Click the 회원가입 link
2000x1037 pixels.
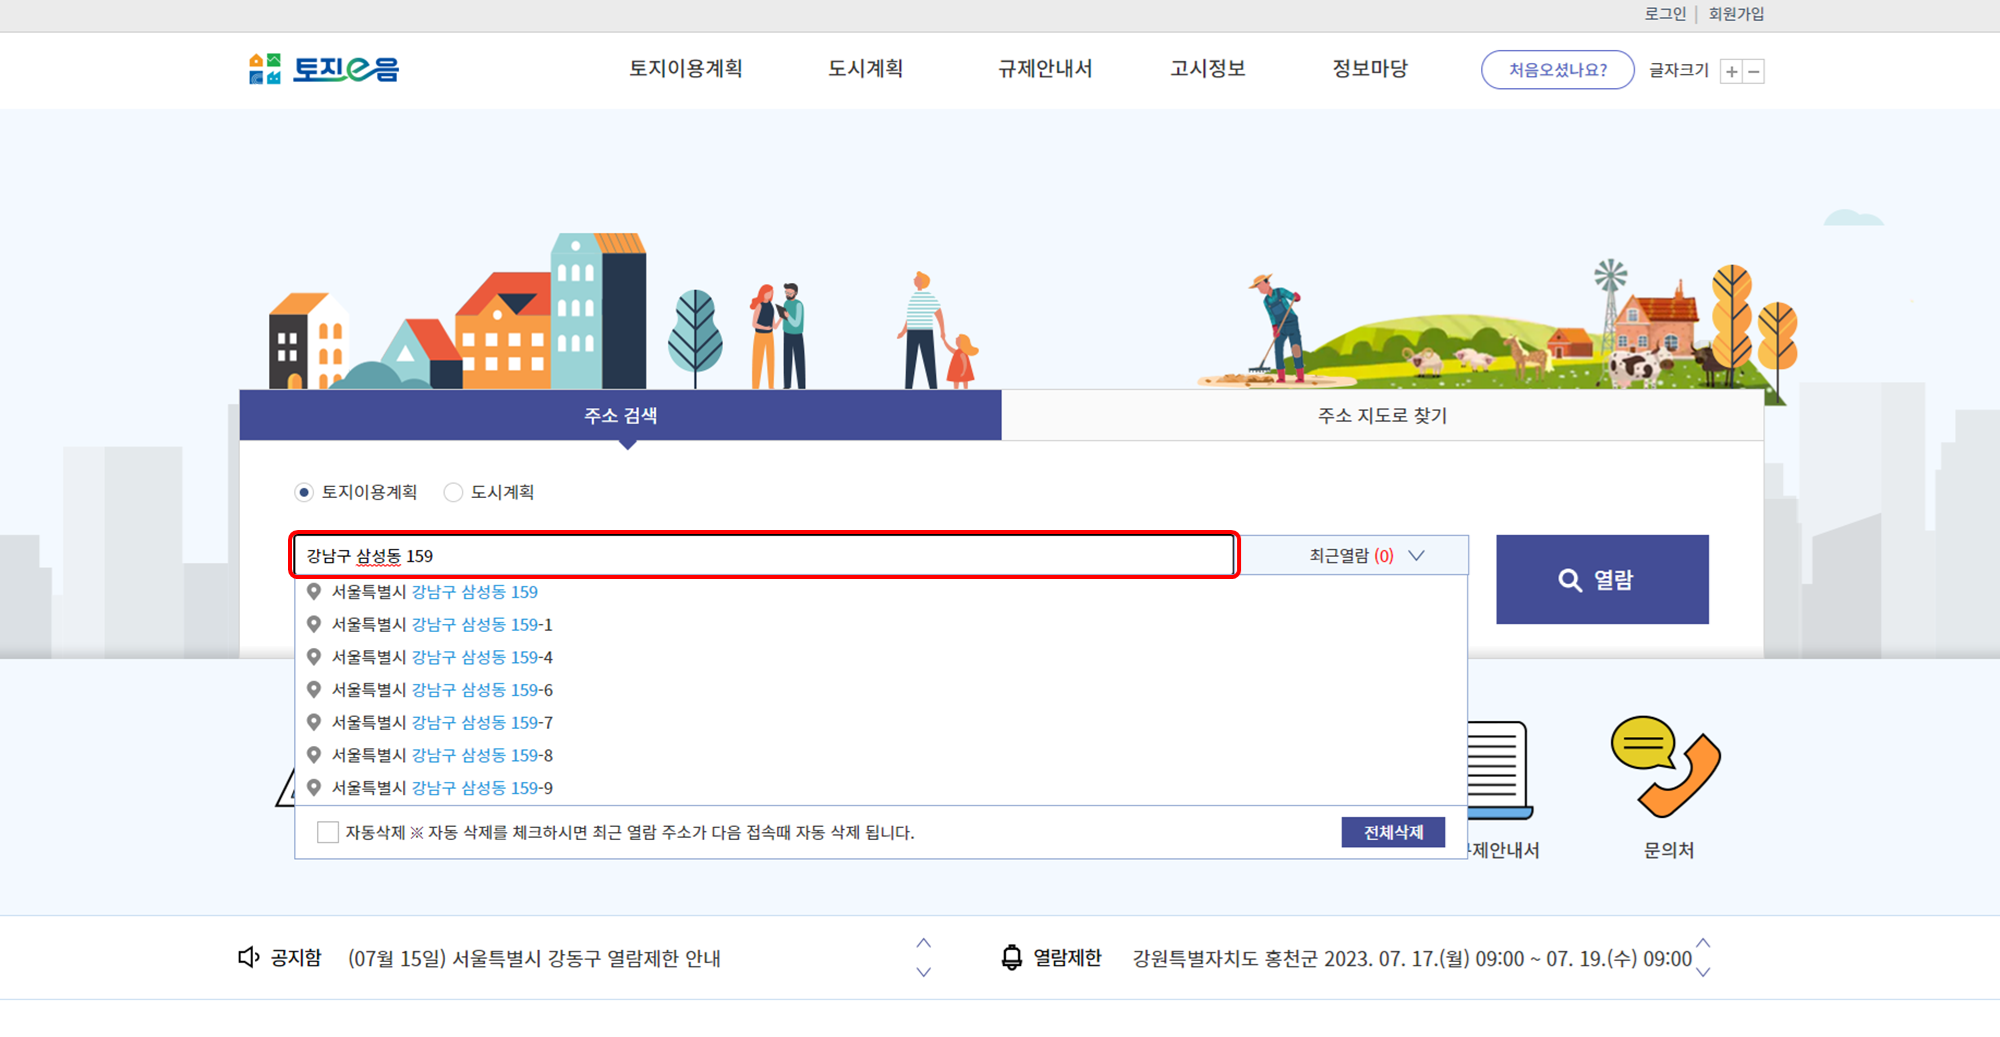(x=1736, y=14)
